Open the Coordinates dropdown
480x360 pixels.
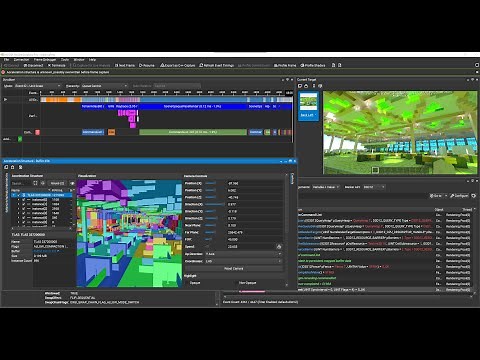243,261
